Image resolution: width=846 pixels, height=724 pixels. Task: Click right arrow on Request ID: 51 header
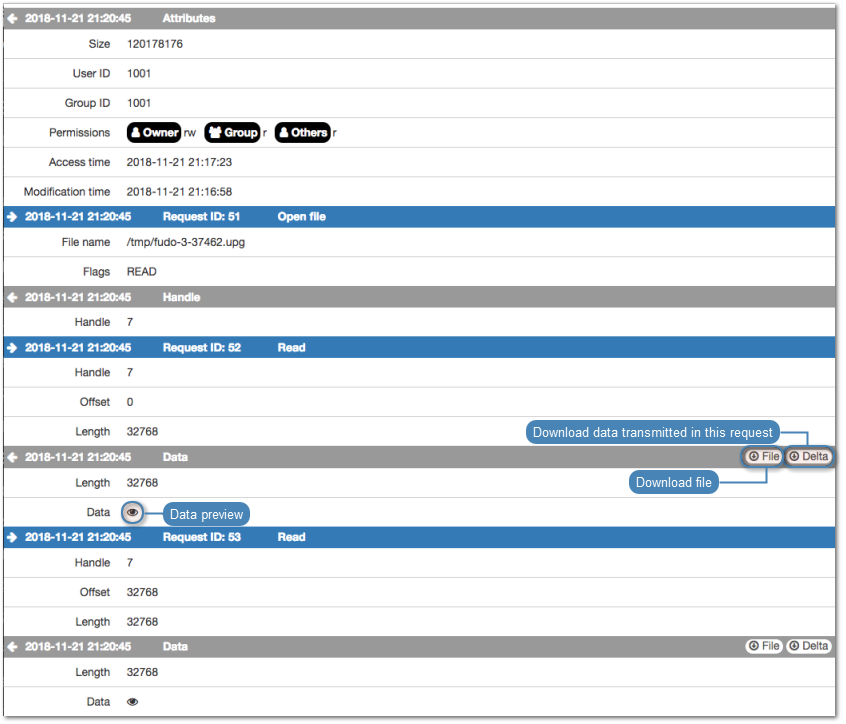(13, 216)
